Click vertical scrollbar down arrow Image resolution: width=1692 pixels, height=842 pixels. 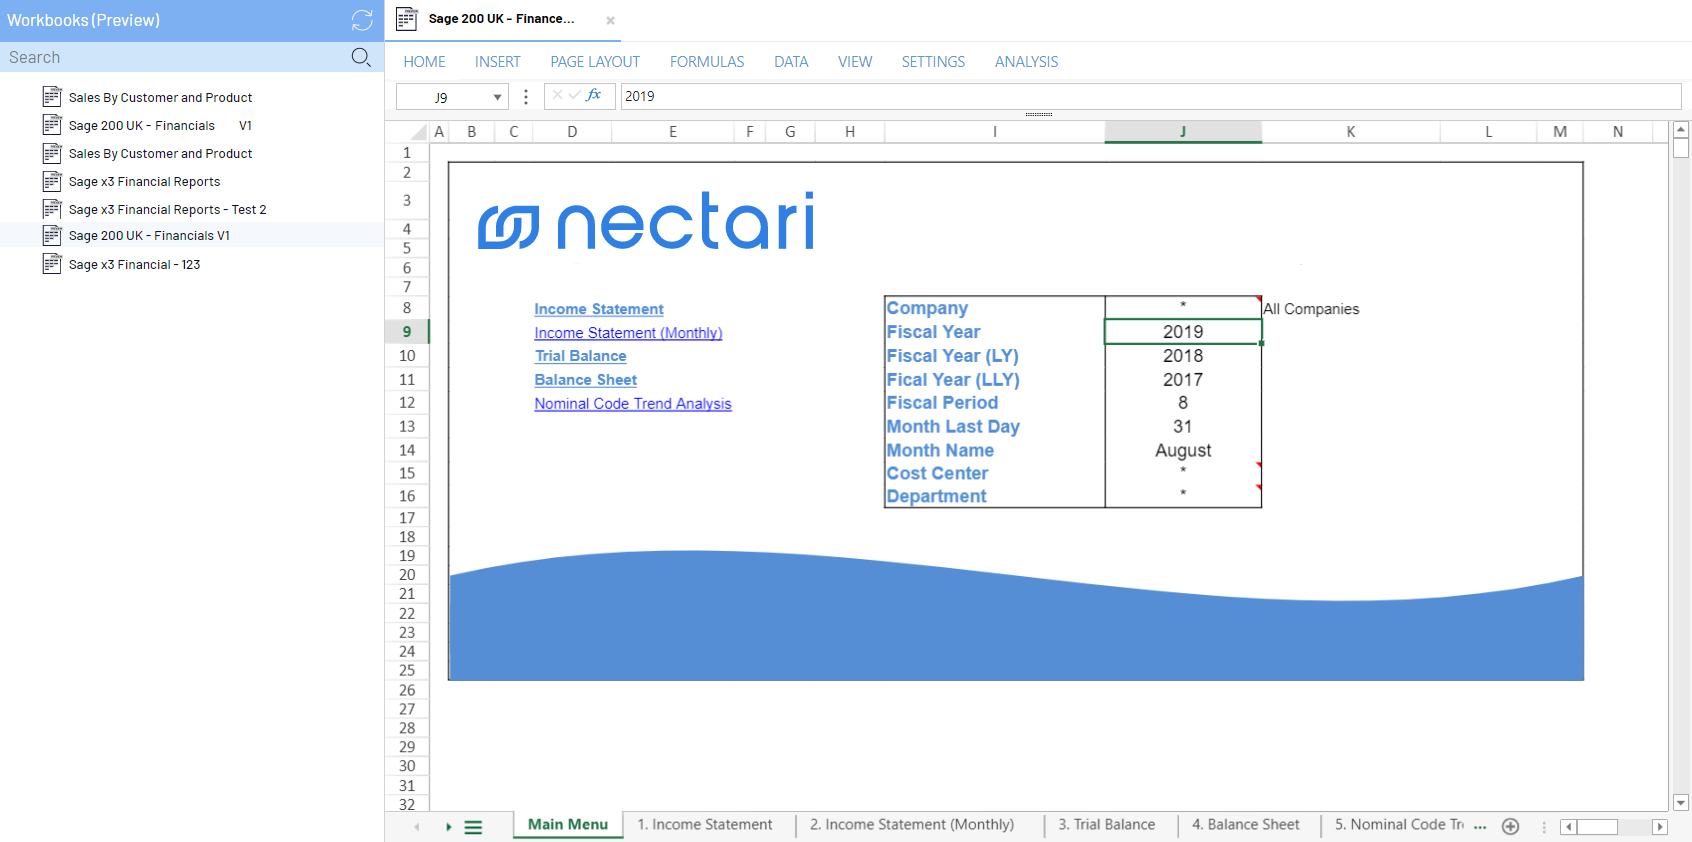pos(1681,802)
